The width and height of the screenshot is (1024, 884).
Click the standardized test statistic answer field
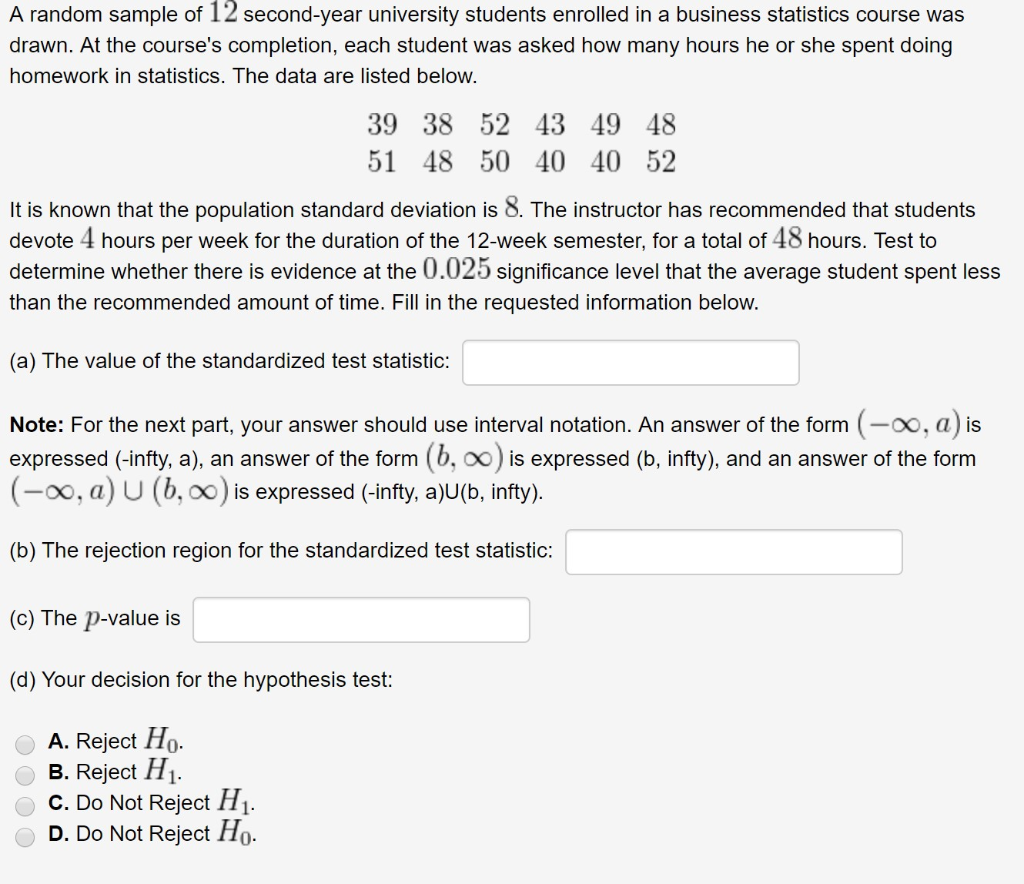[630, 362]
